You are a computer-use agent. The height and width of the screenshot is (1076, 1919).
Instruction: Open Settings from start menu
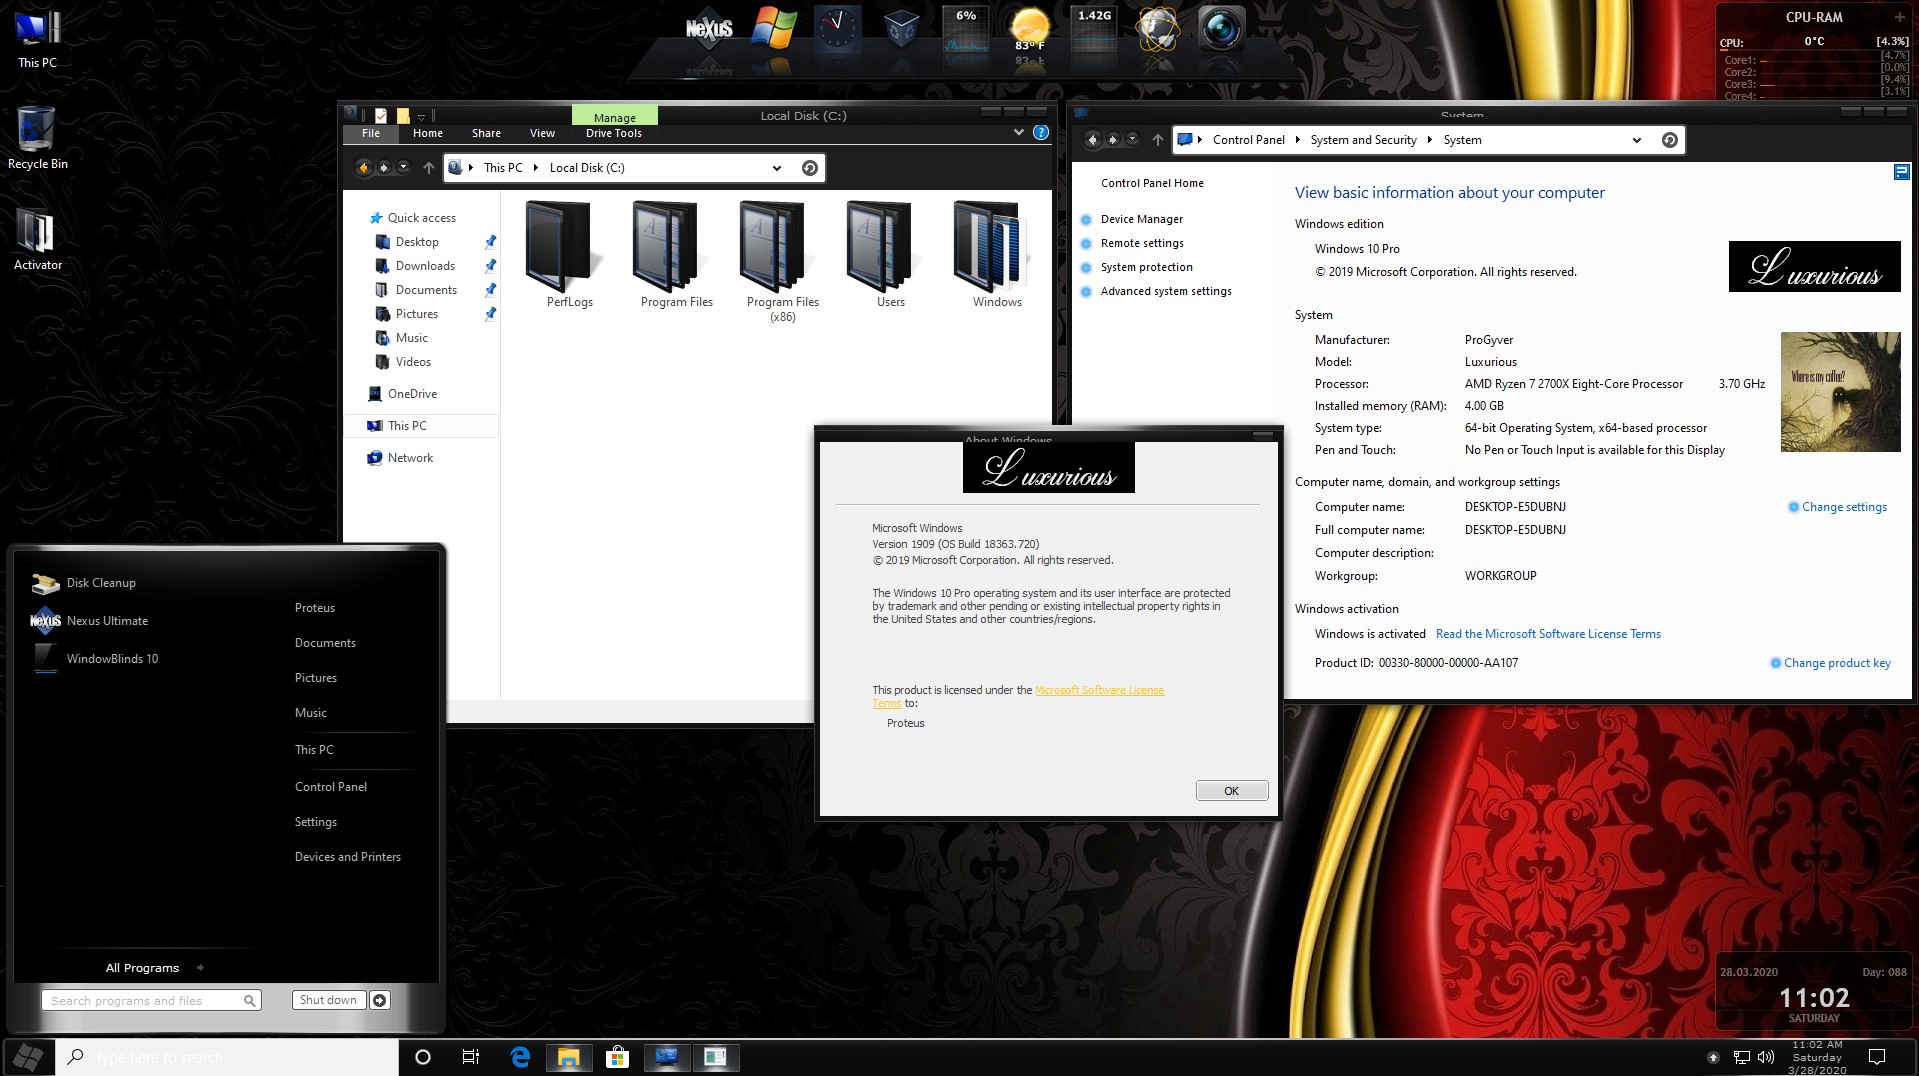click(316, 822)
